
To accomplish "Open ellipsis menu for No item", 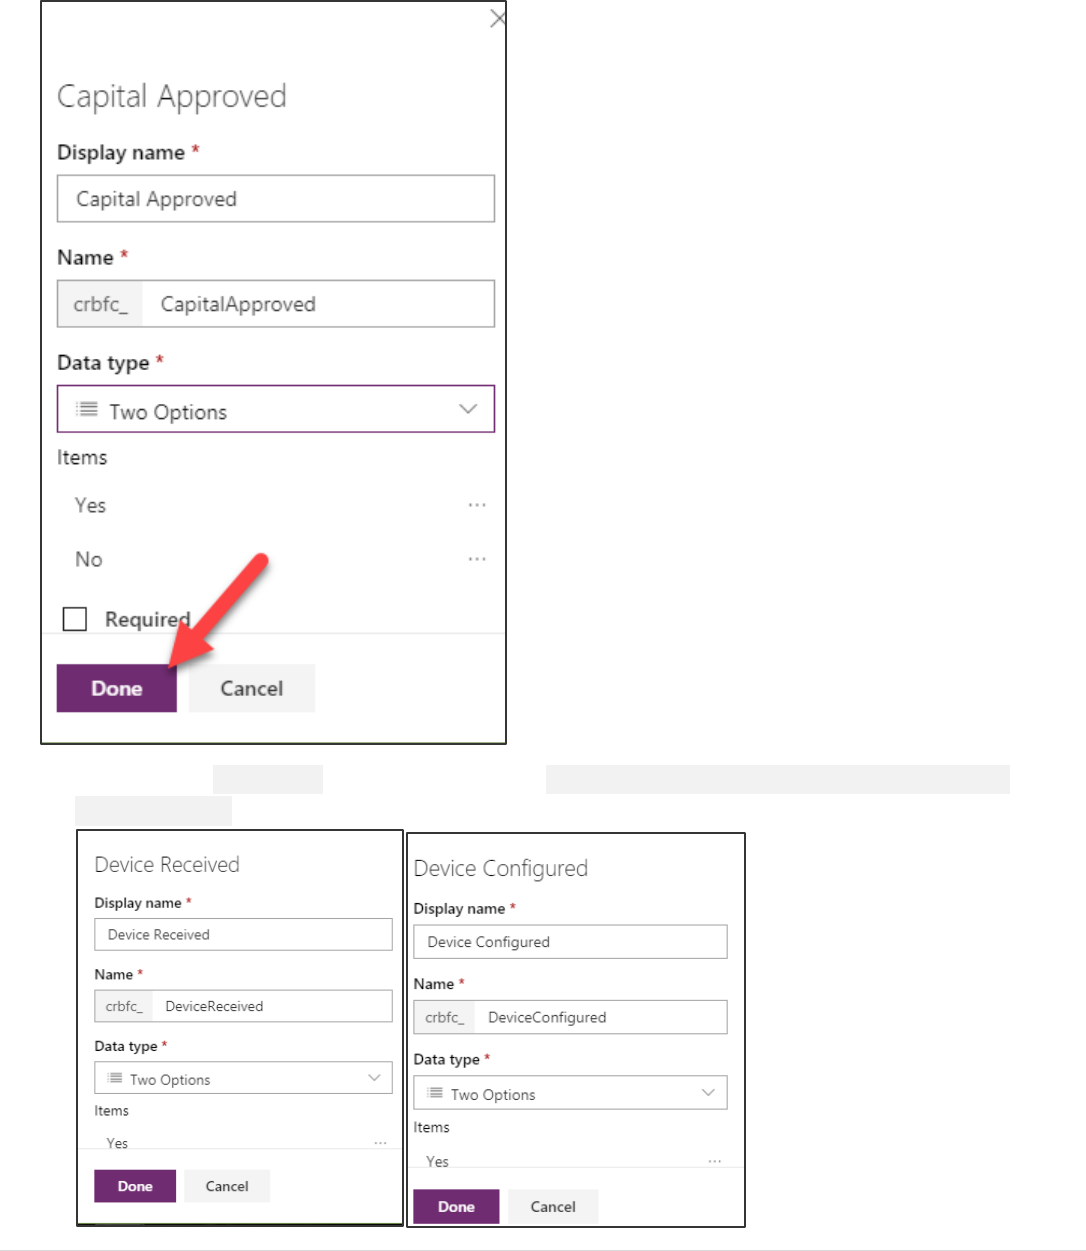I will [x=477, y=559].
